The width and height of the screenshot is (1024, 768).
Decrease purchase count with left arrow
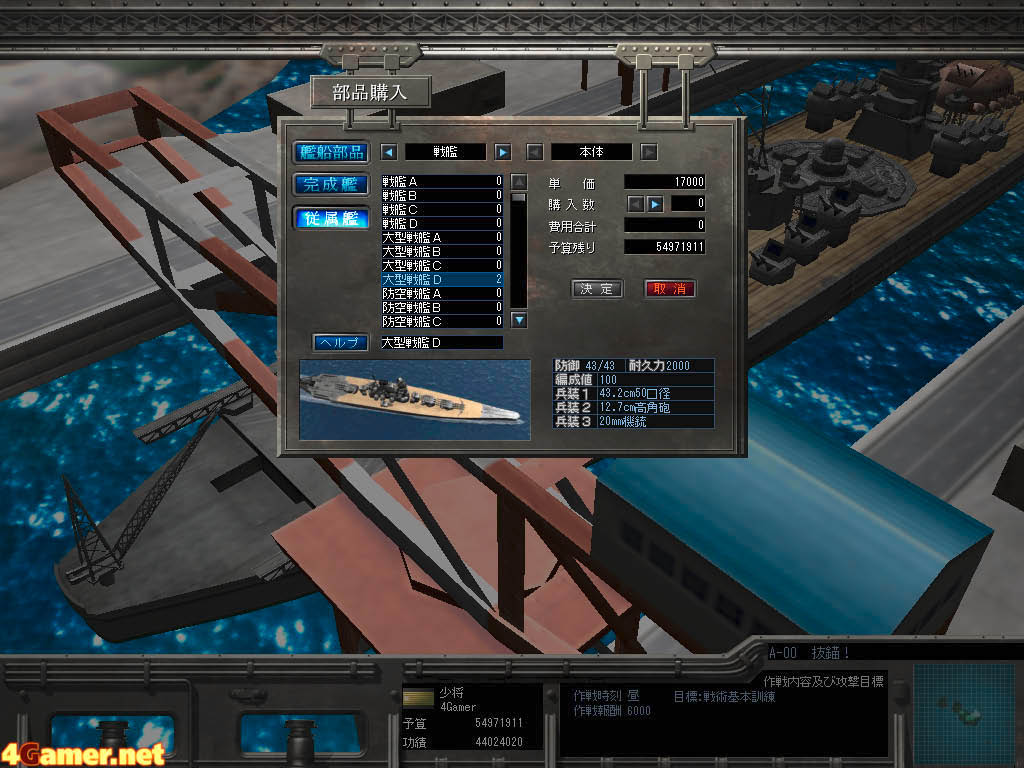(x=635, y=204)
